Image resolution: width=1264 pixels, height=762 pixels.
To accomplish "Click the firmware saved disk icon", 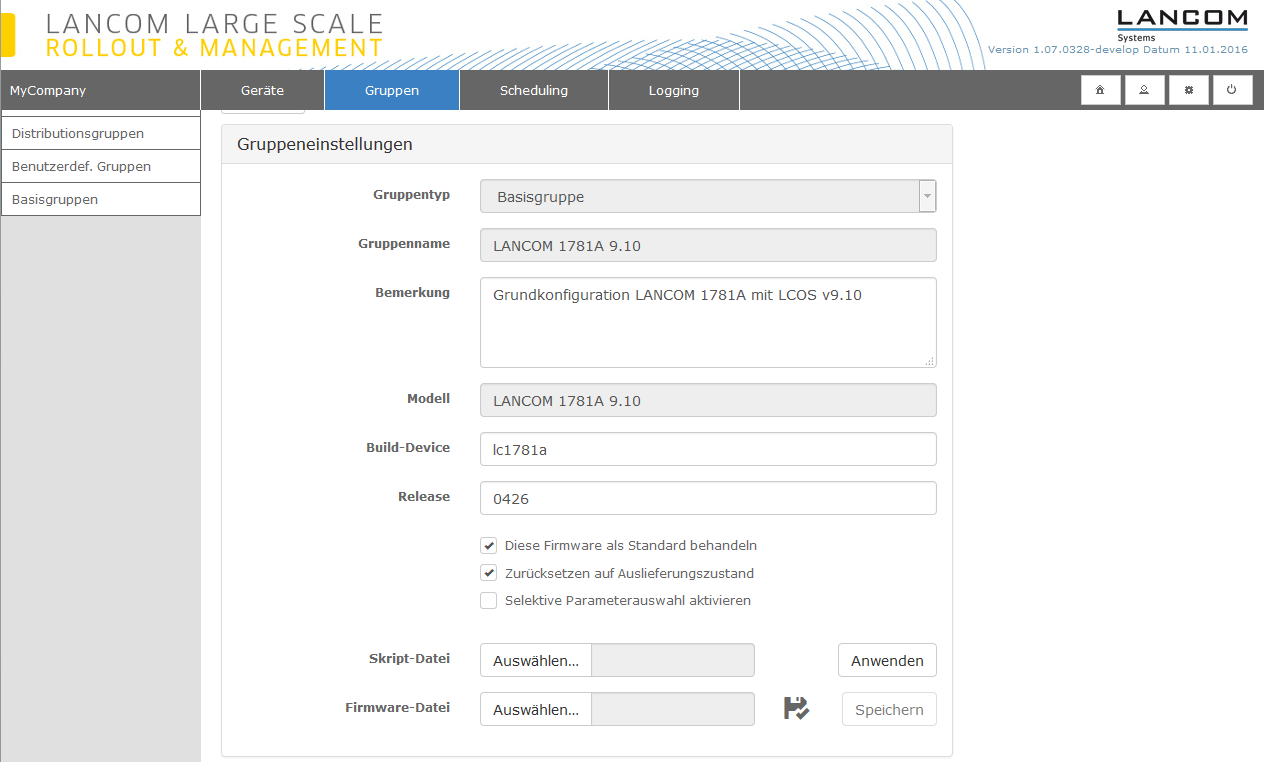I will coord(796,709).
